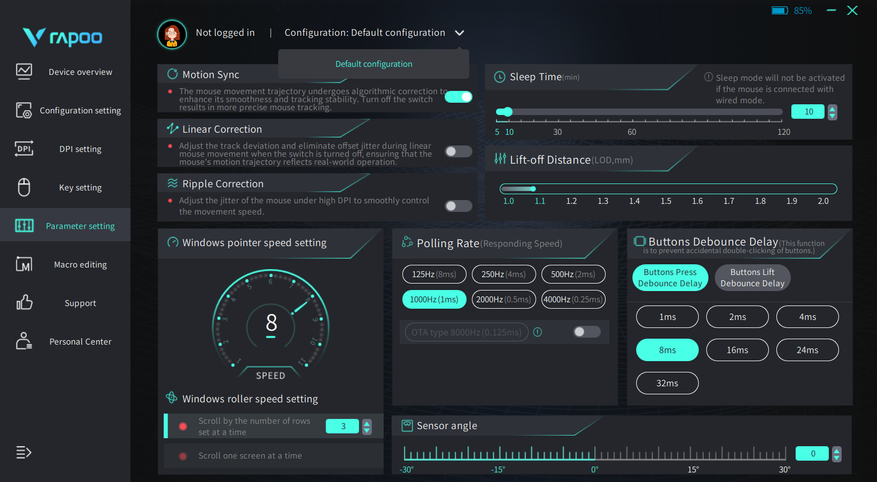Click the Motion Sync header icon
This screenshot has width=877, height=482.
[x=172, y=74]
